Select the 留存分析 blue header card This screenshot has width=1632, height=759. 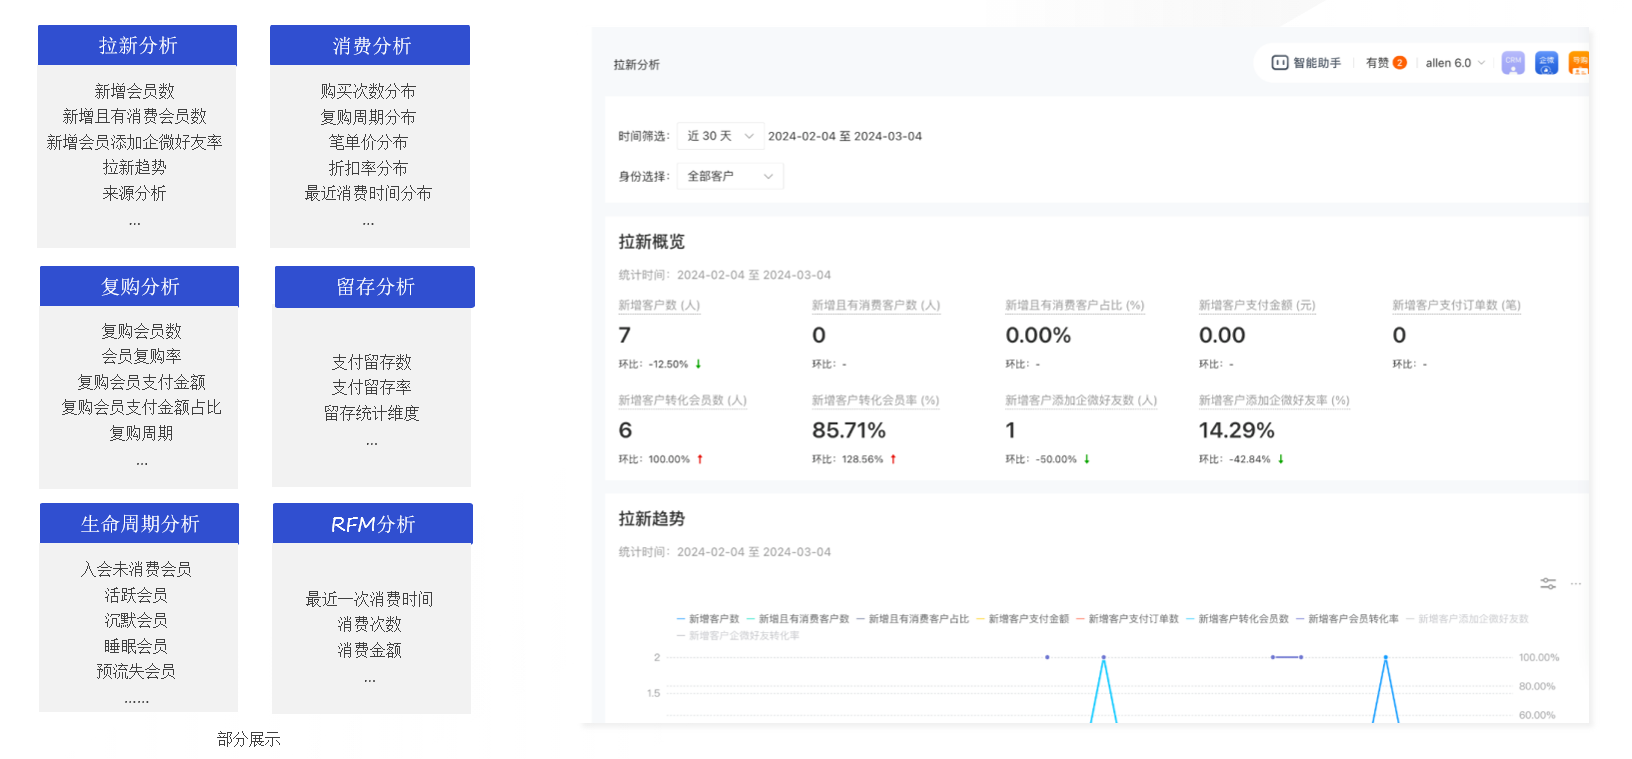[375, 287]
